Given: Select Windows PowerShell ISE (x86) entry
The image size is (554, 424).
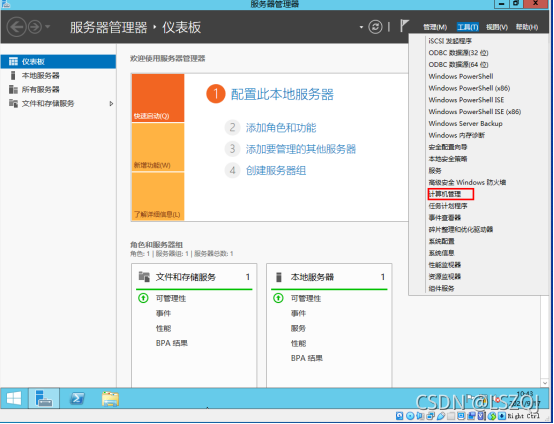Looking at the screenshot, I should (x=475, y=112).
